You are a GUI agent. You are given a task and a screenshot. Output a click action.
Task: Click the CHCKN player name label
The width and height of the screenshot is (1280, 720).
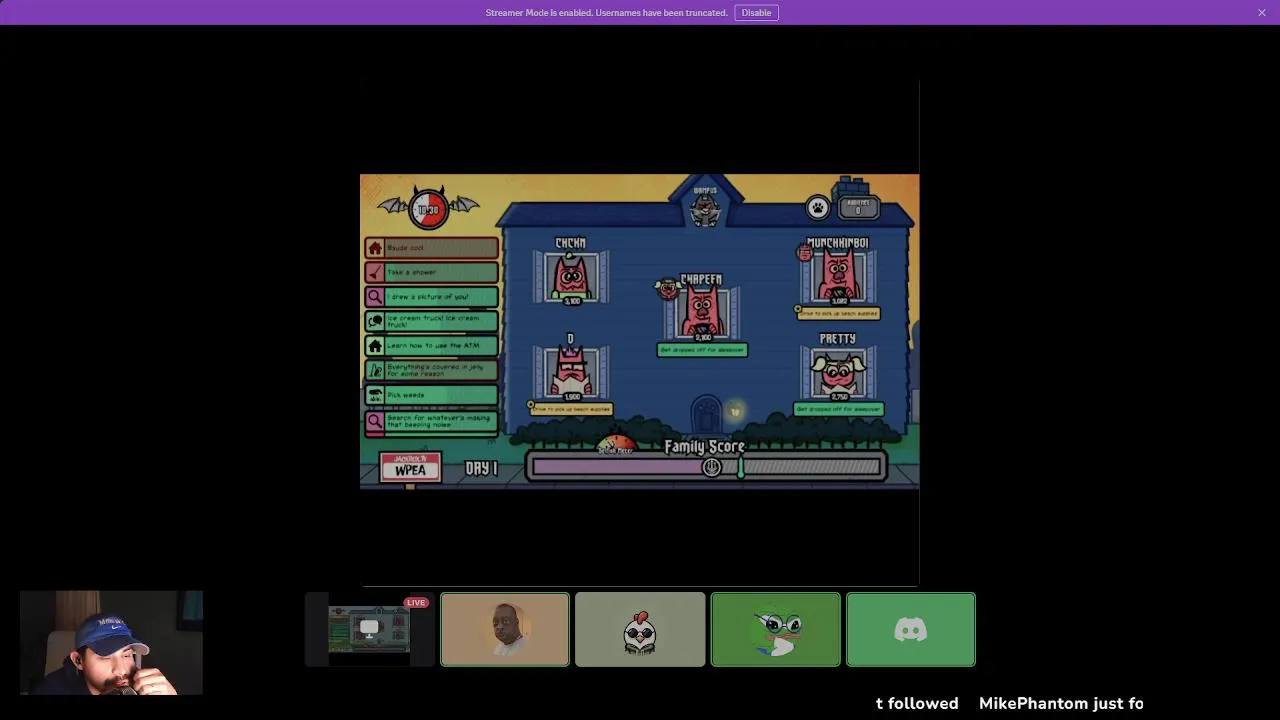pyautogui.click(x=571, y=243)
